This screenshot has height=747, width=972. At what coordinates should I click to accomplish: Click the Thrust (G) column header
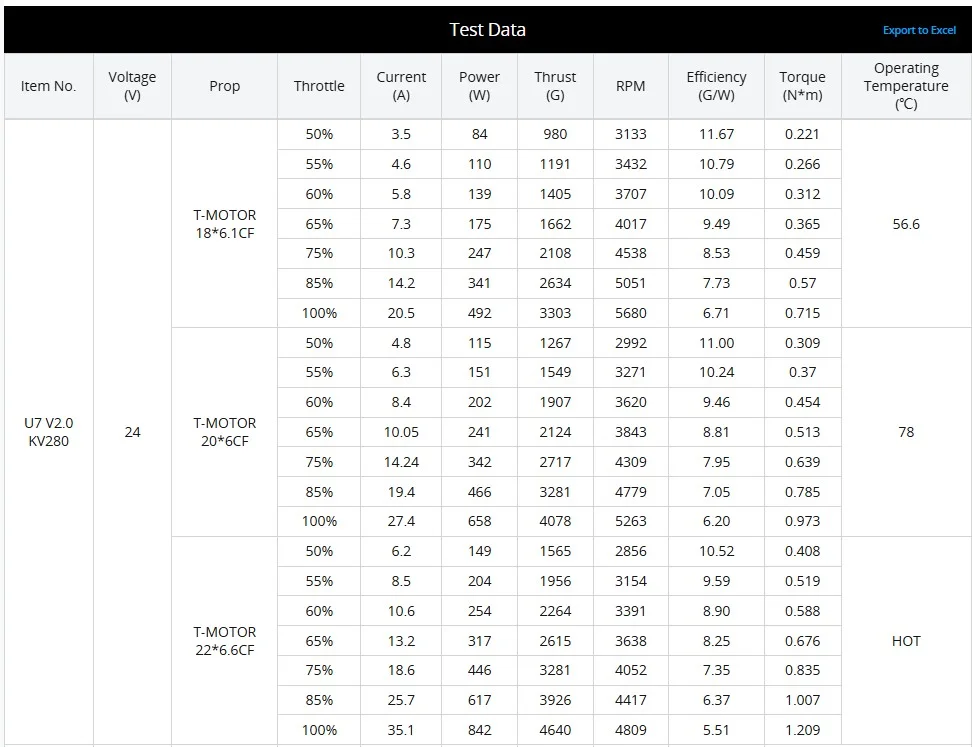(x=555, y=86)
